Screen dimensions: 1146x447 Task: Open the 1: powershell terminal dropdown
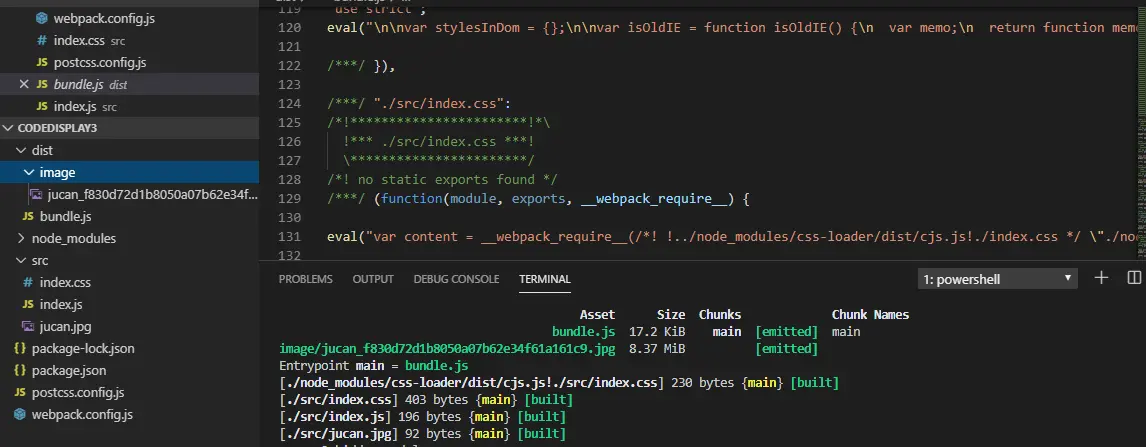pyautogui.click(x=998, y=279)
